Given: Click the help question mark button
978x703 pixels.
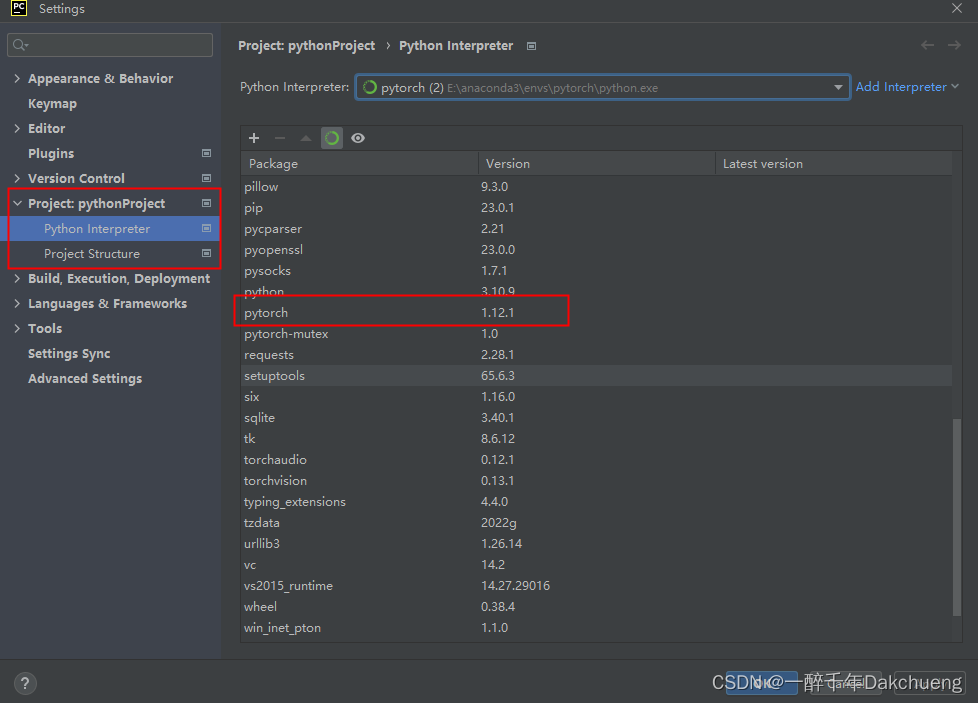Looking at the screenshot, I should coord(25,683).
